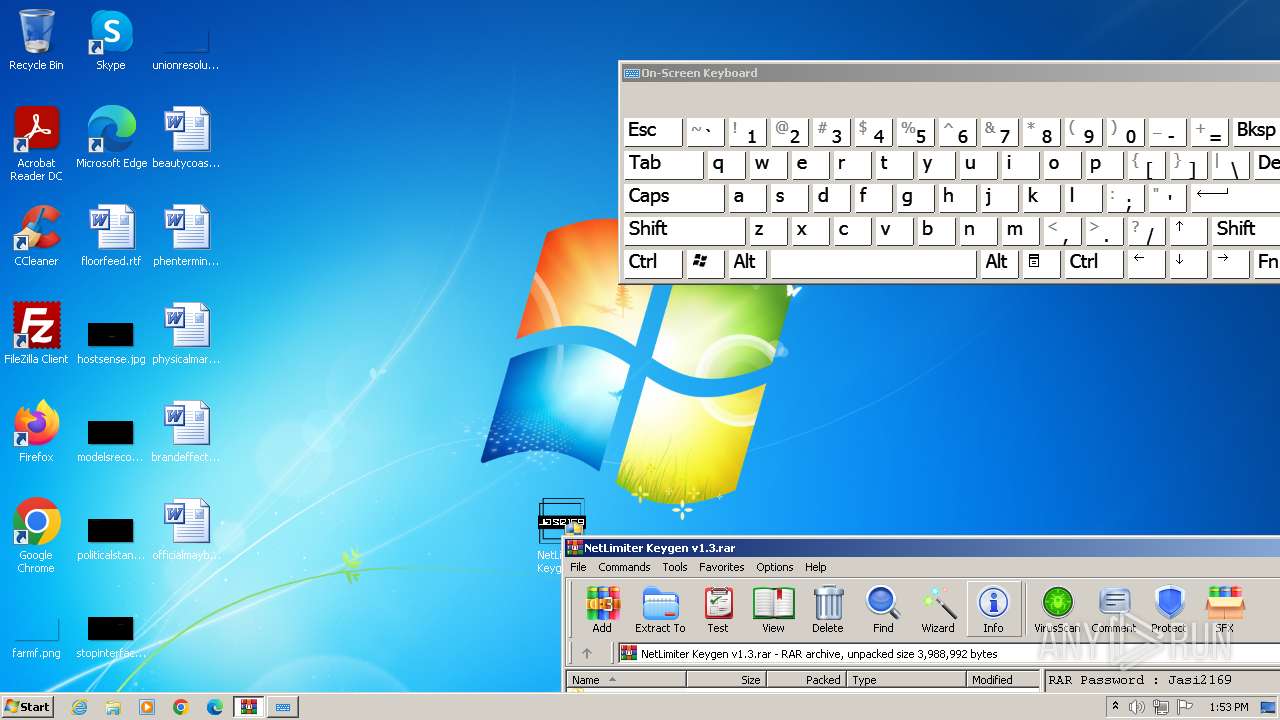Screen dimensions: 1280x720
Task: Open the Help menu in WinRAR
Action: pos(816,567)
